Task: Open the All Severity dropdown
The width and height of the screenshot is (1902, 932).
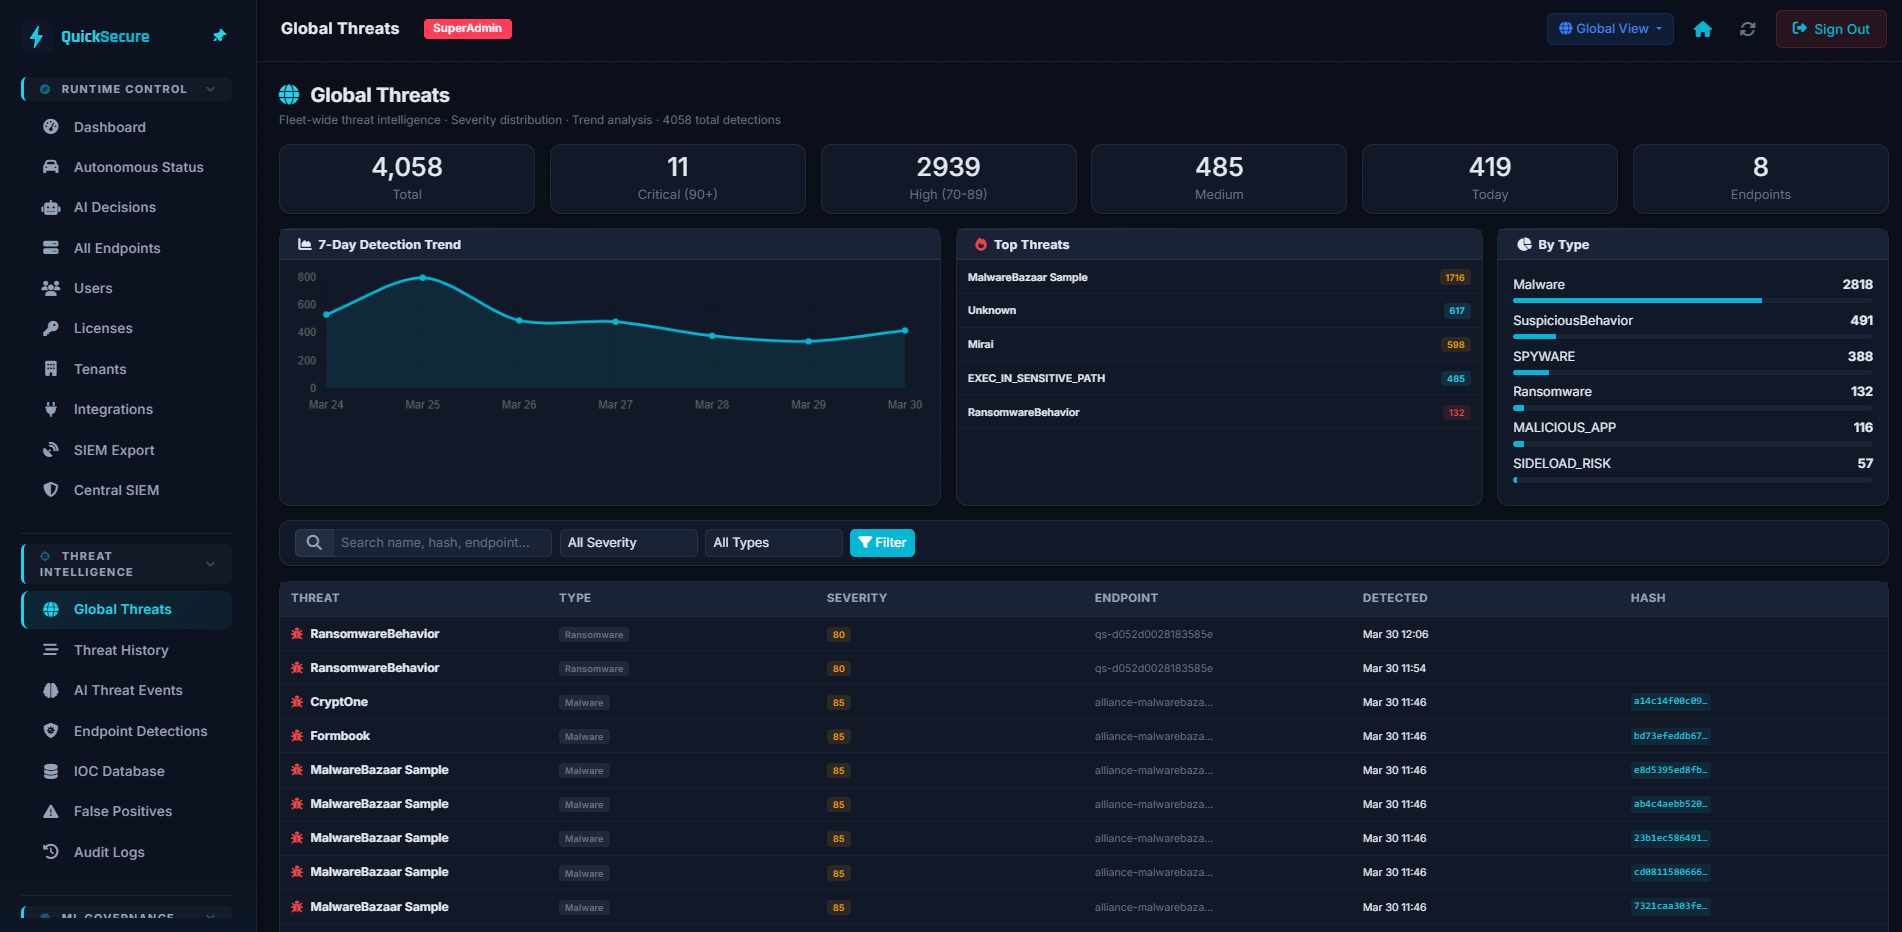Action: coord(628,542)
